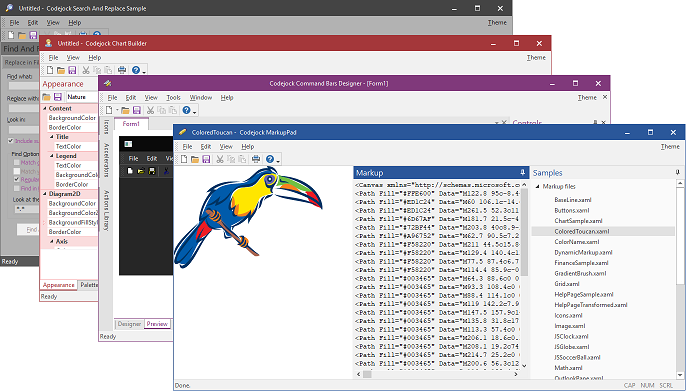Click Open icon in Search And Replace toolbar
Screen dimensions: 687x392
pyautogui.click(x=22, y=35)
